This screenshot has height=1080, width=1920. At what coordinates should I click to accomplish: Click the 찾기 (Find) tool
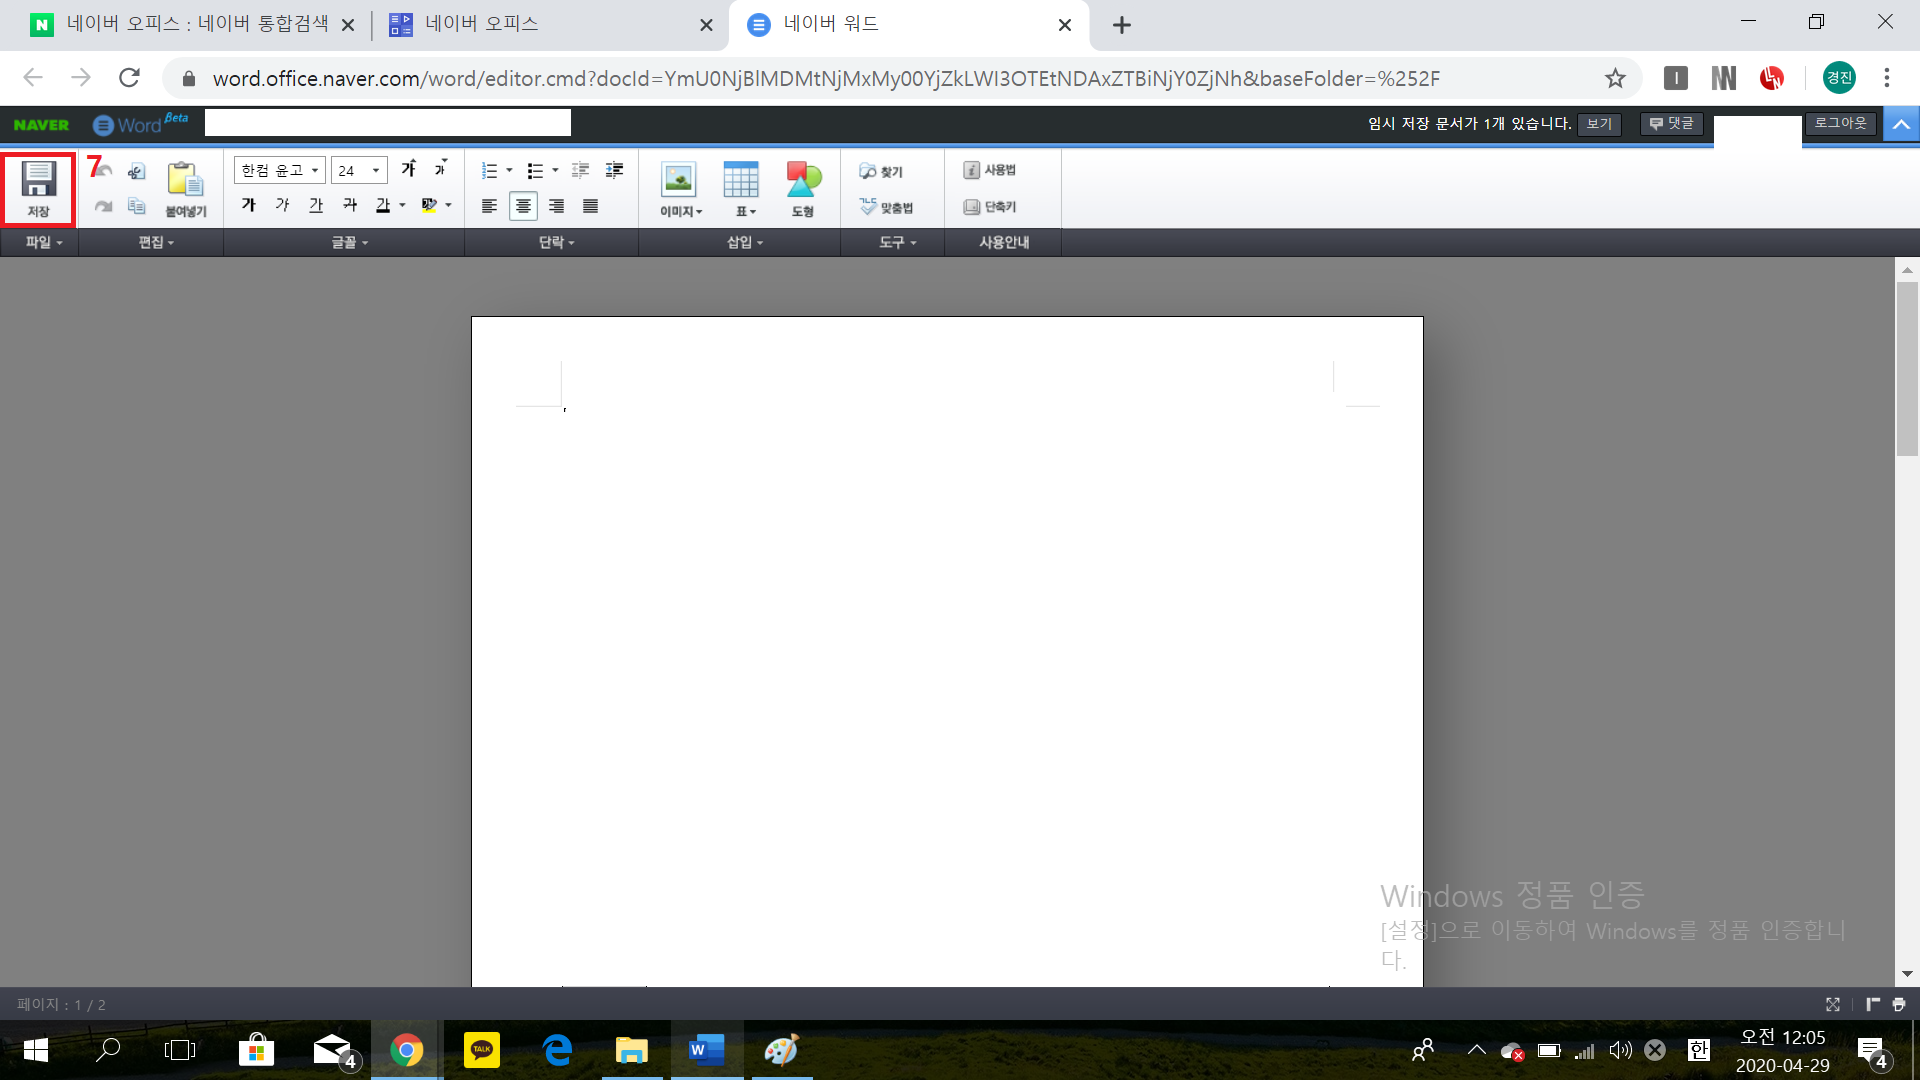point(880,171)
